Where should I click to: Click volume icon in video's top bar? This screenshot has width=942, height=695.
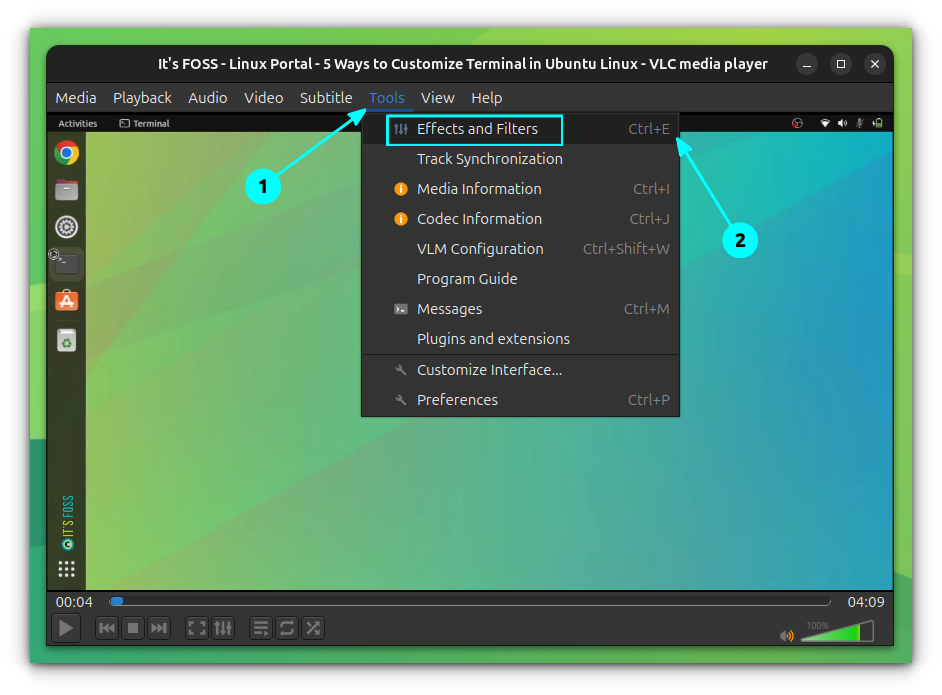(842, 123)
